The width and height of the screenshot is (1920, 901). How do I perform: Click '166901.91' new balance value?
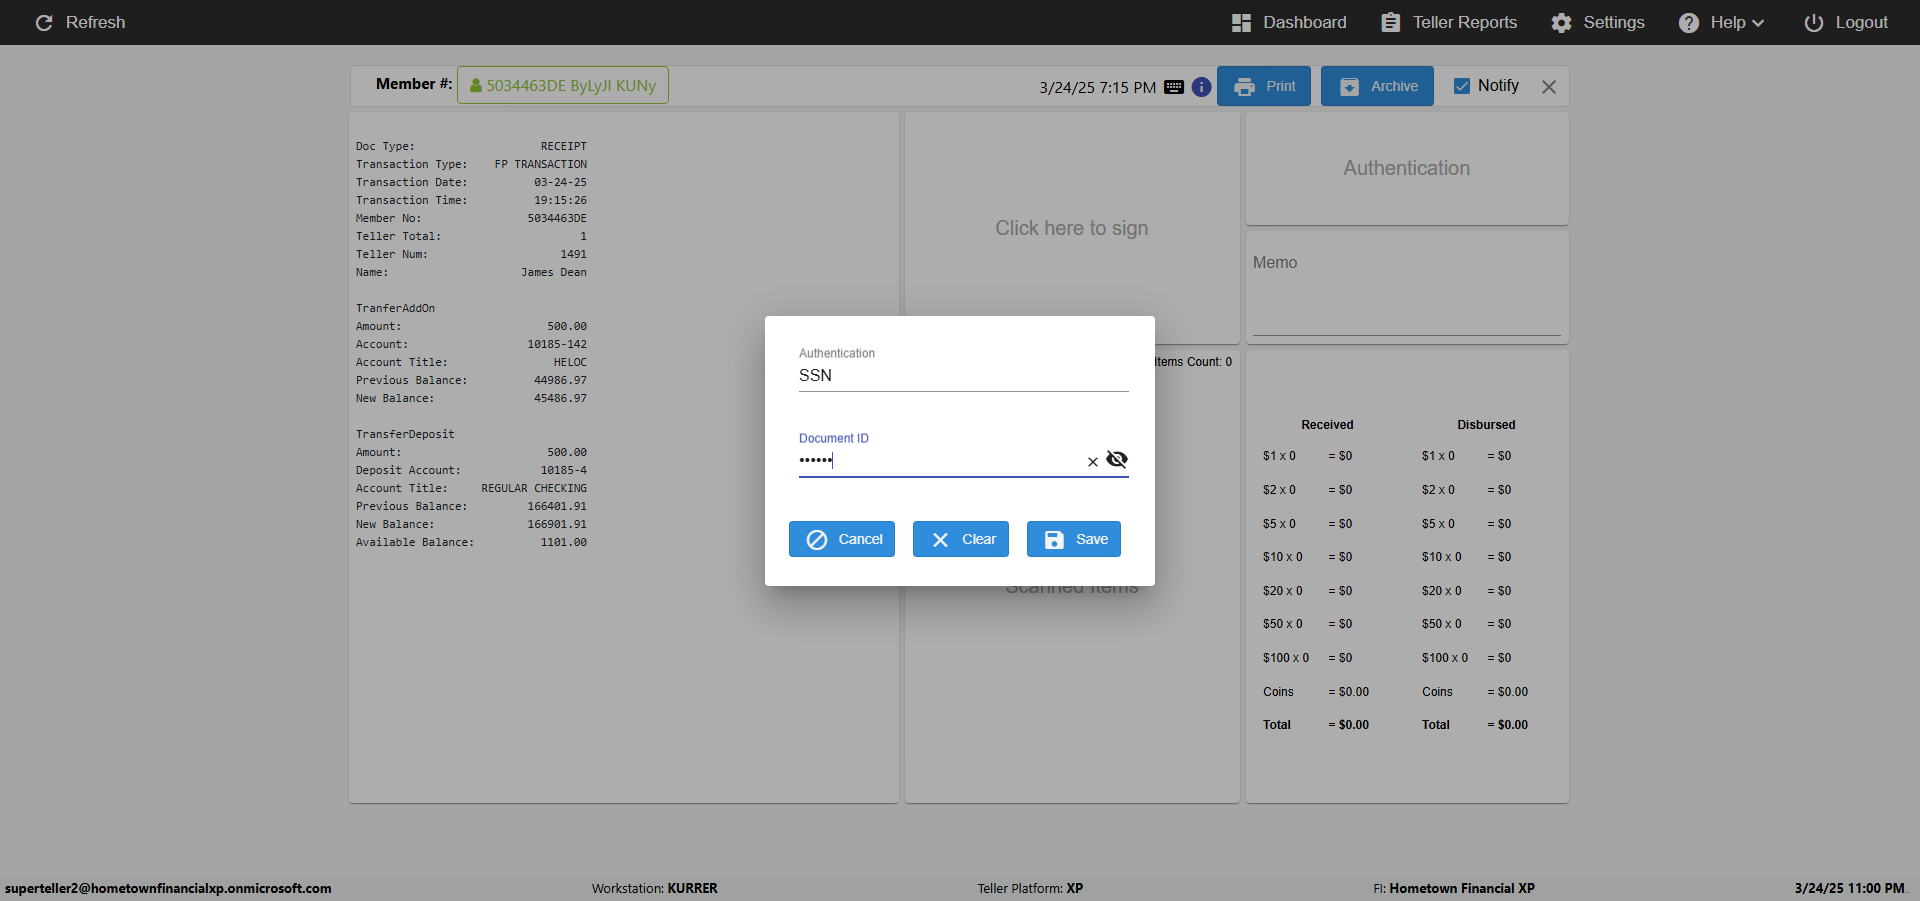[x=557, y=524]
